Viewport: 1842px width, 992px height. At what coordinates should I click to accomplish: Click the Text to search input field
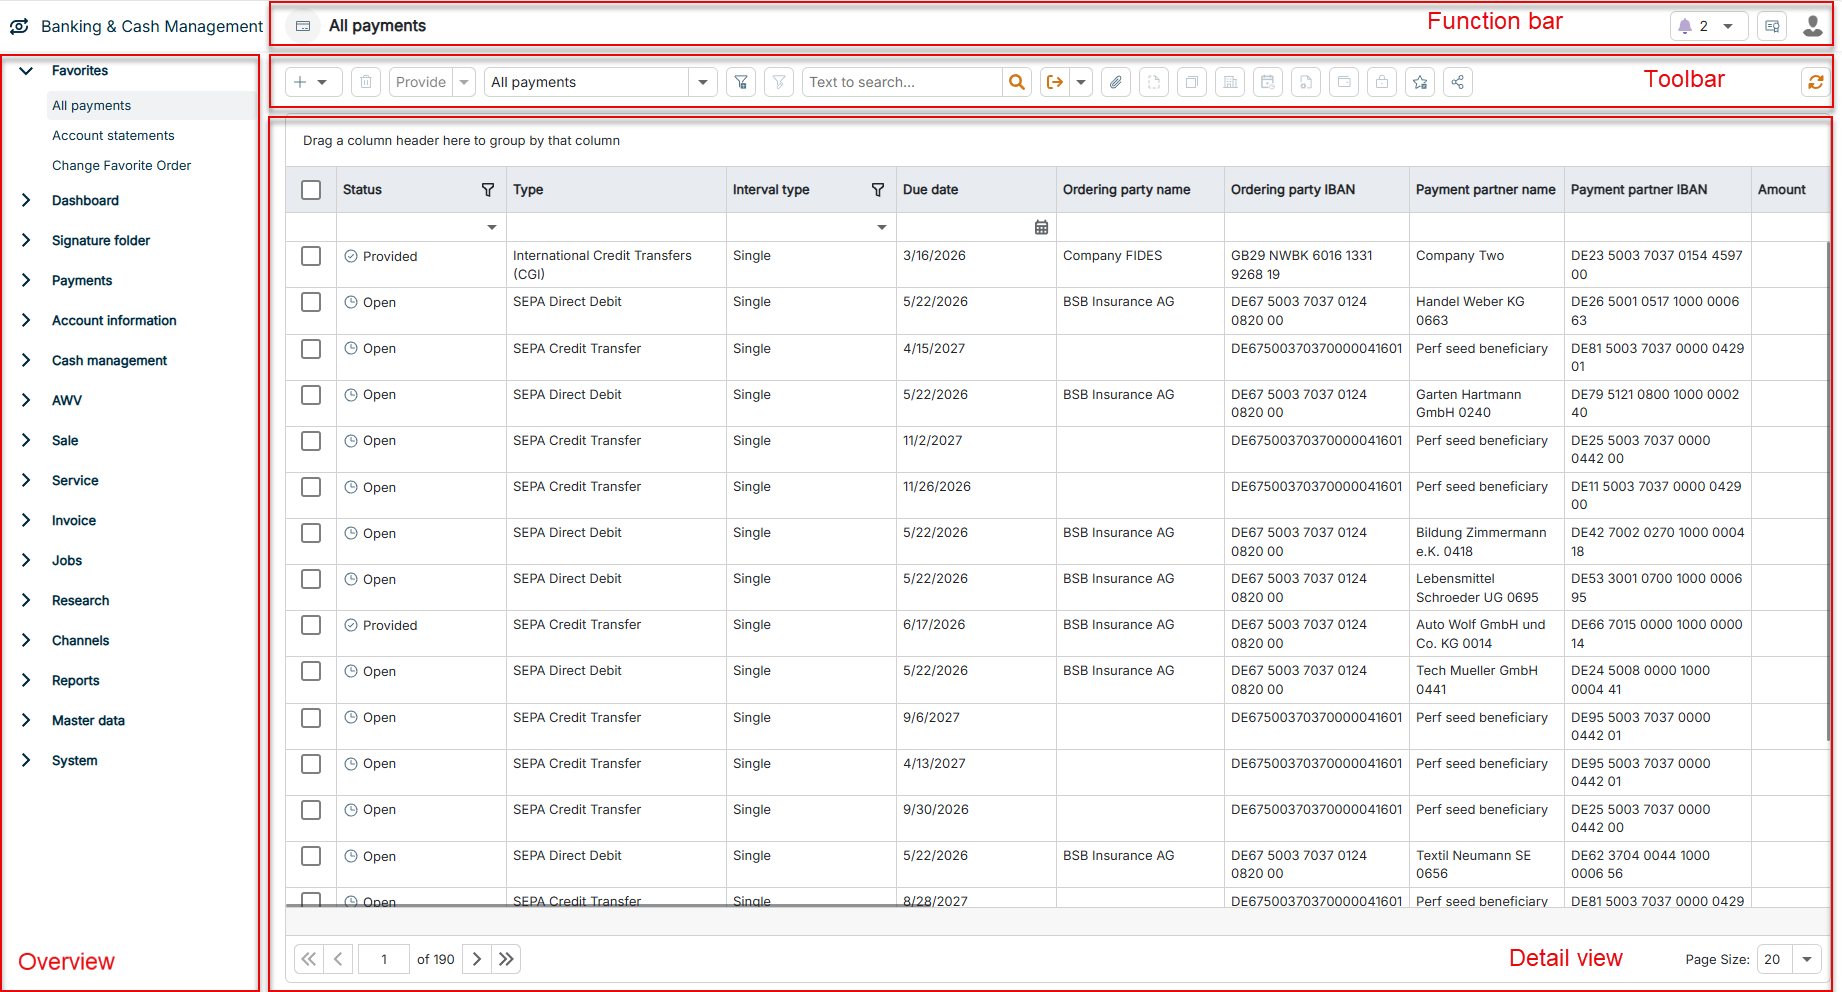(x=902, y=82)
